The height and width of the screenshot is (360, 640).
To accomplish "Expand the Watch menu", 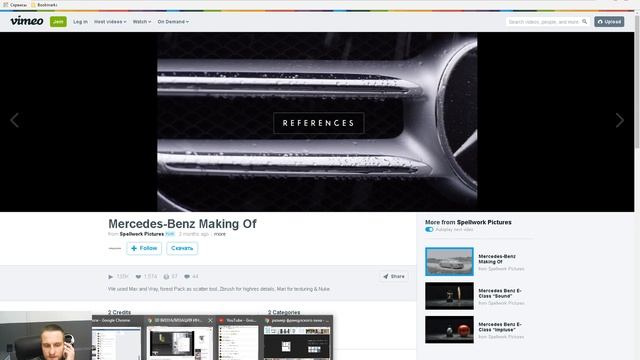I will coord(142,22).
